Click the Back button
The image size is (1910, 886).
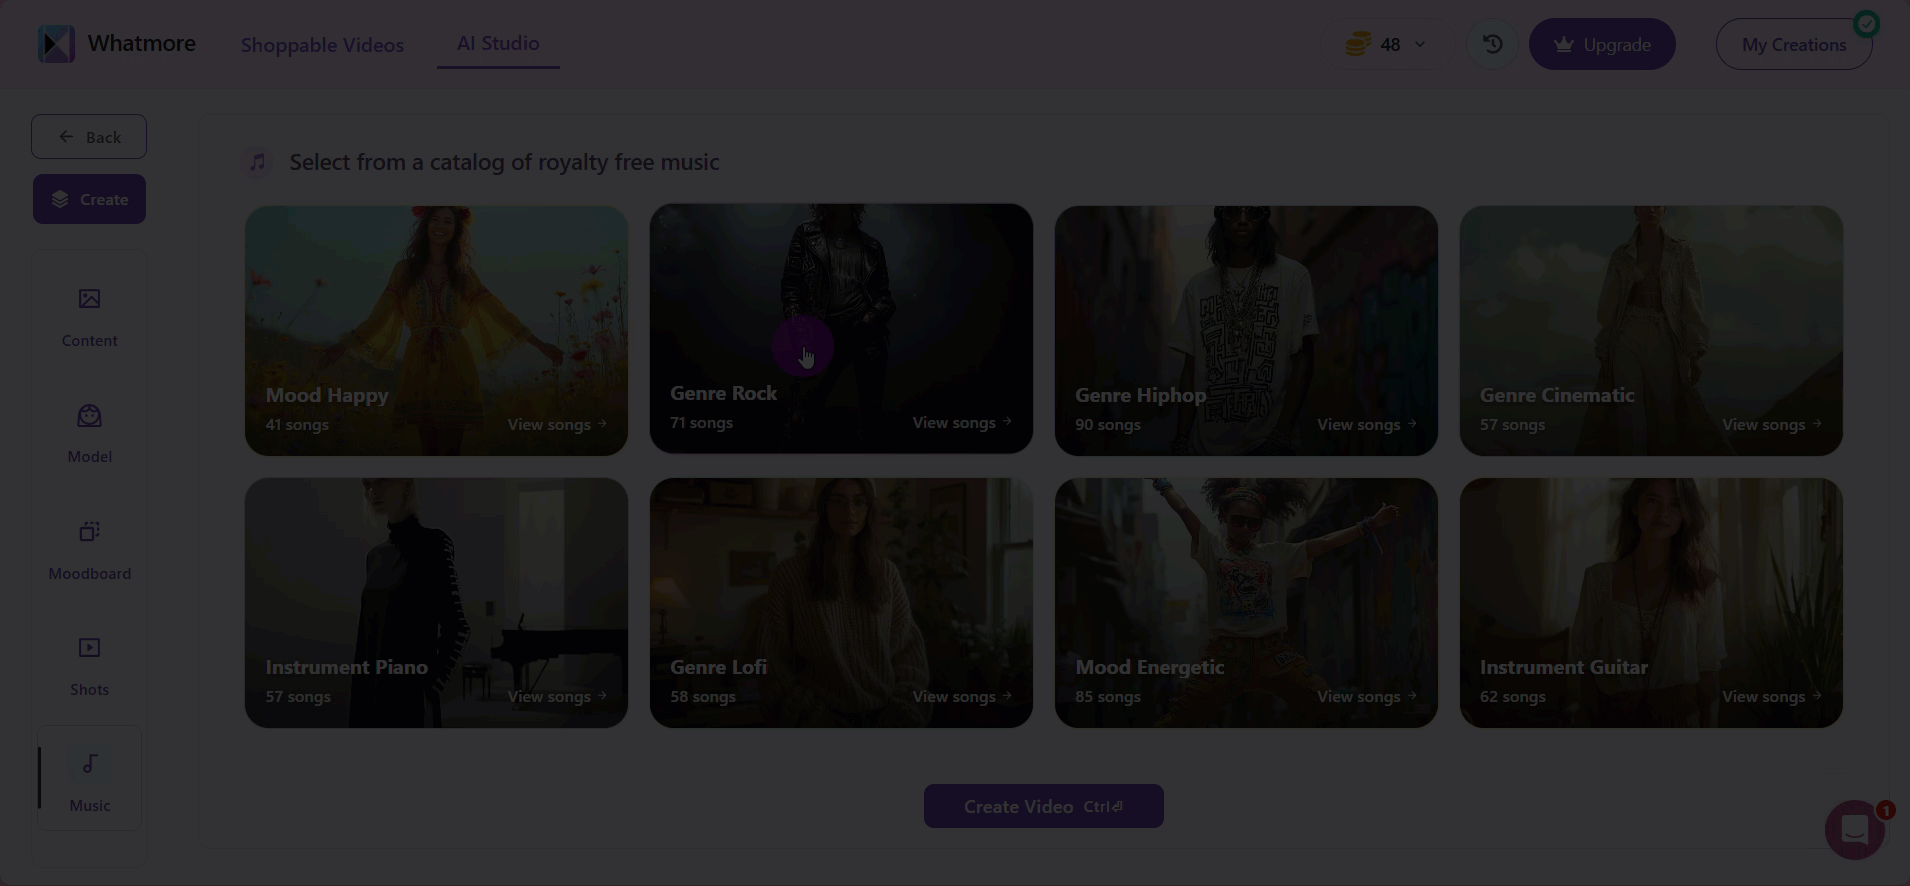(x=89, y=137)
